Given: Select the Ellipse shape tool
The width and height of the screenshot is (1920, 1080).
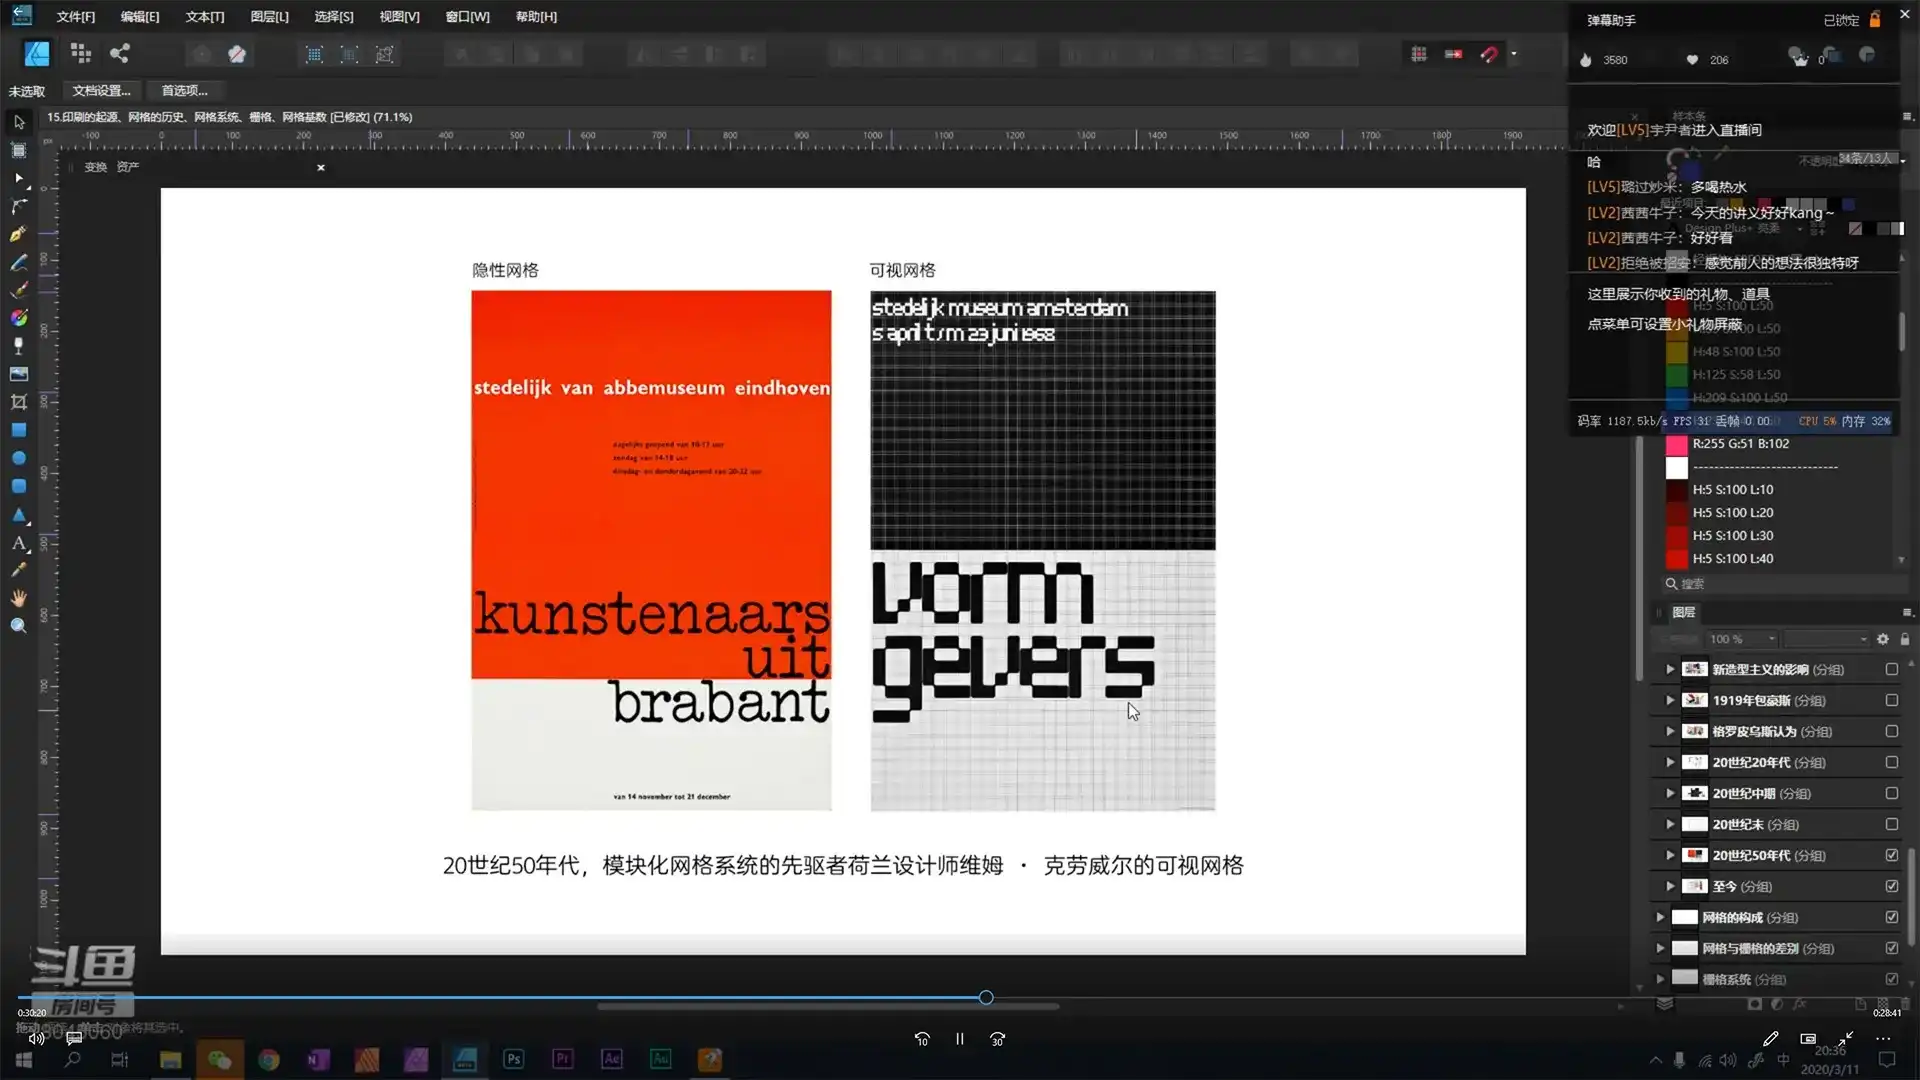Looking at the screenshot, I should (x=18, y=458).
